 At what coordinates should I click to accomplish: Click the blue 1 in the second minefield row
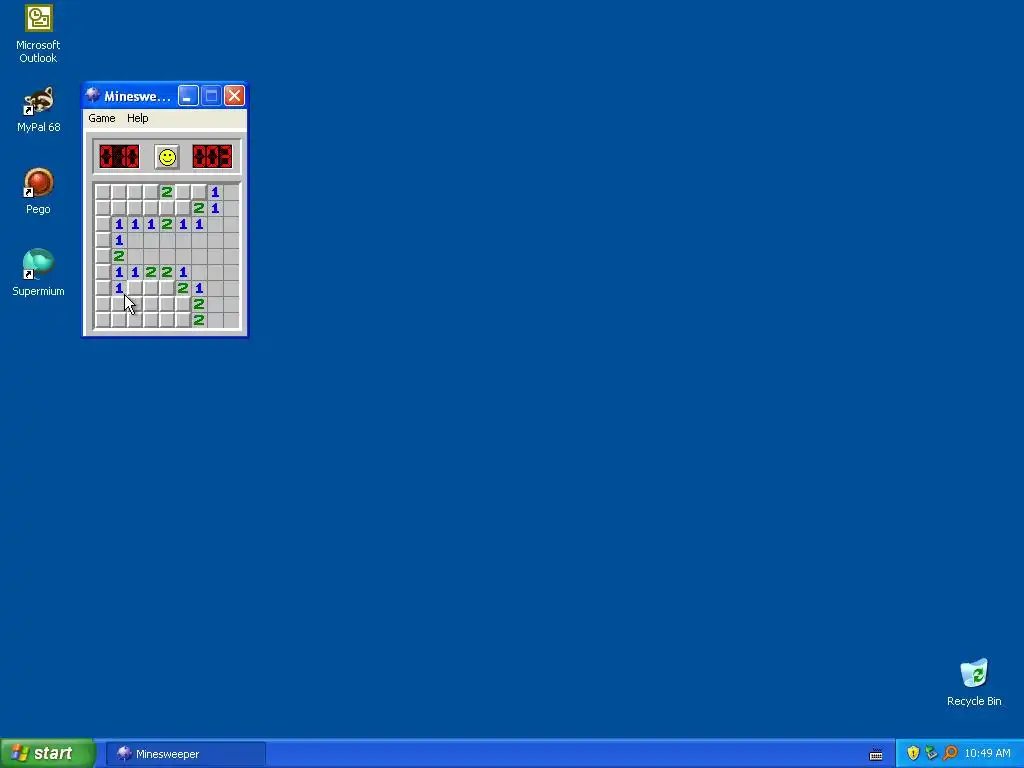[x=215, y=208]
